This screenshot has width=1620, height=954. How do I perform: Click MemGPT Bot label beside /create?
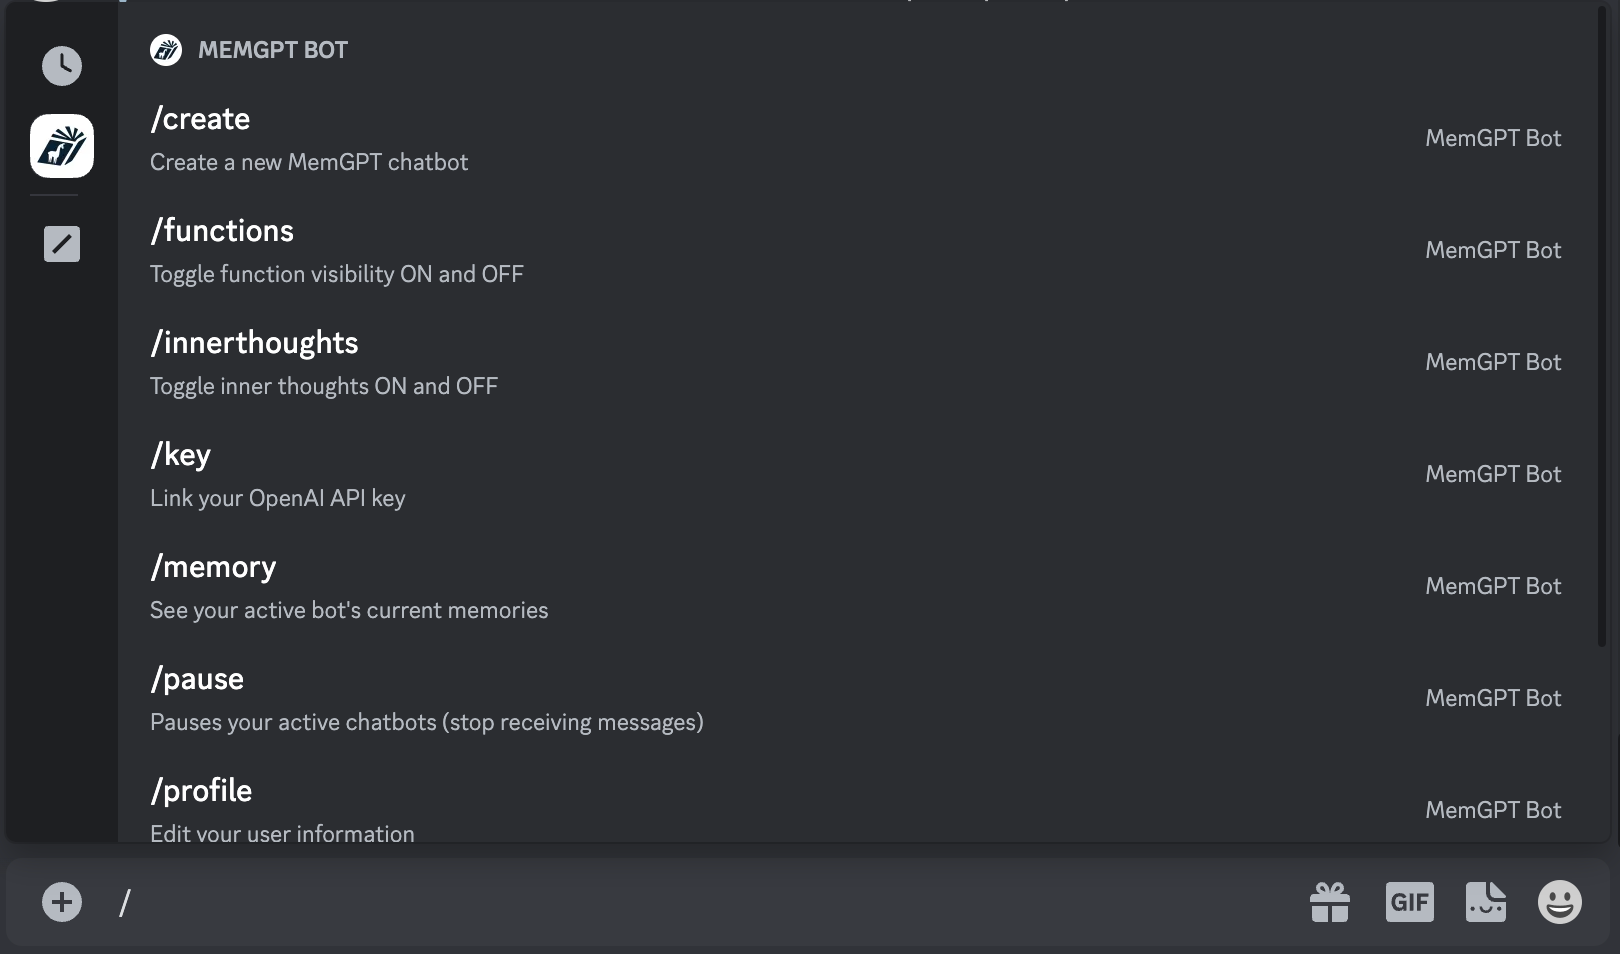click(x=1493, y=138)
